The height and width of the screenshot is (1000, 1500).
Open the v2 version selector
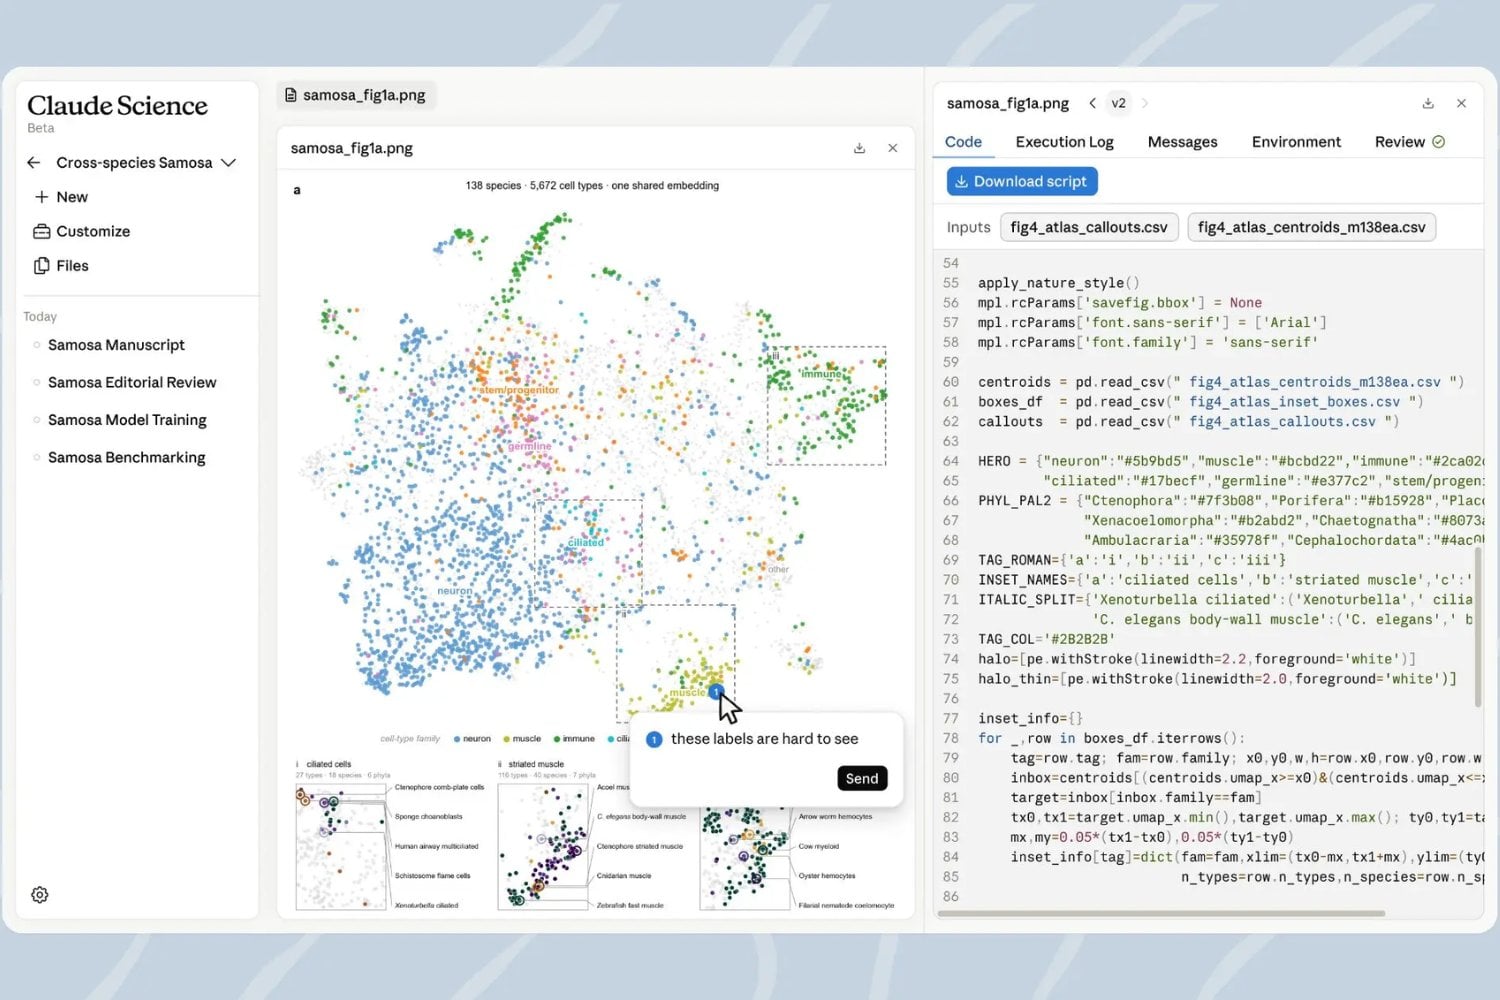tap(1119, 103)
